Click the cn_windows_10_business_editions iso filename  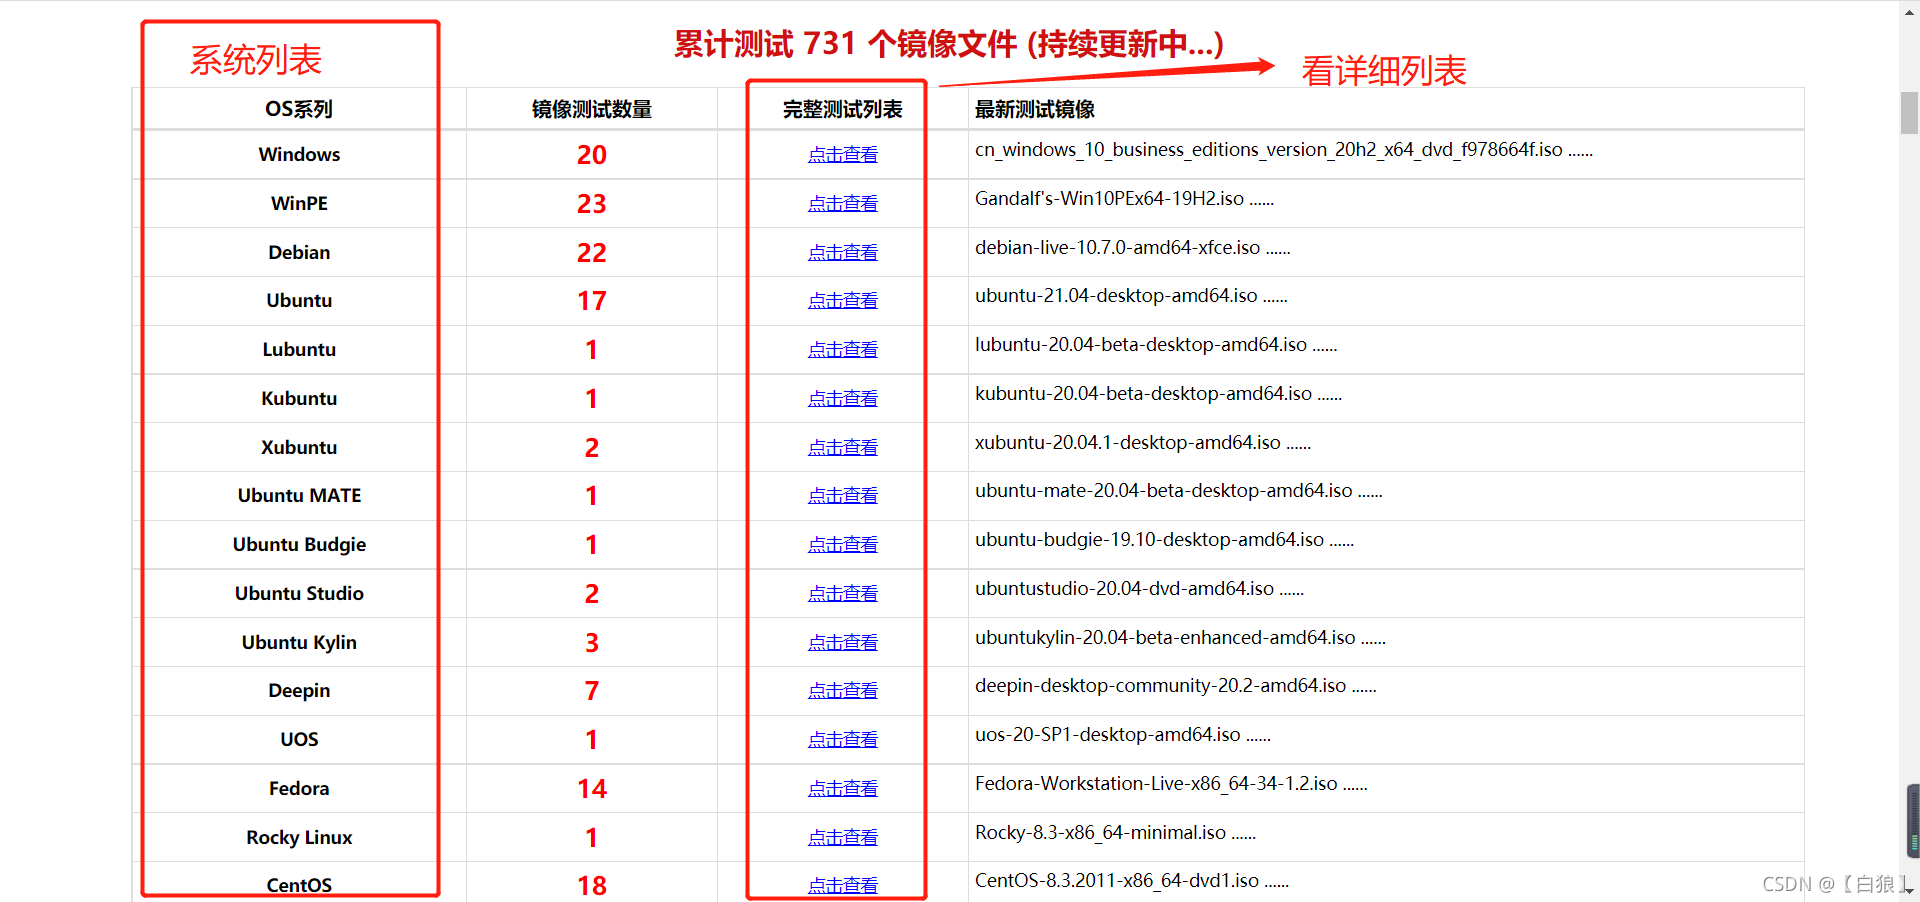(x=1283, y=150)
